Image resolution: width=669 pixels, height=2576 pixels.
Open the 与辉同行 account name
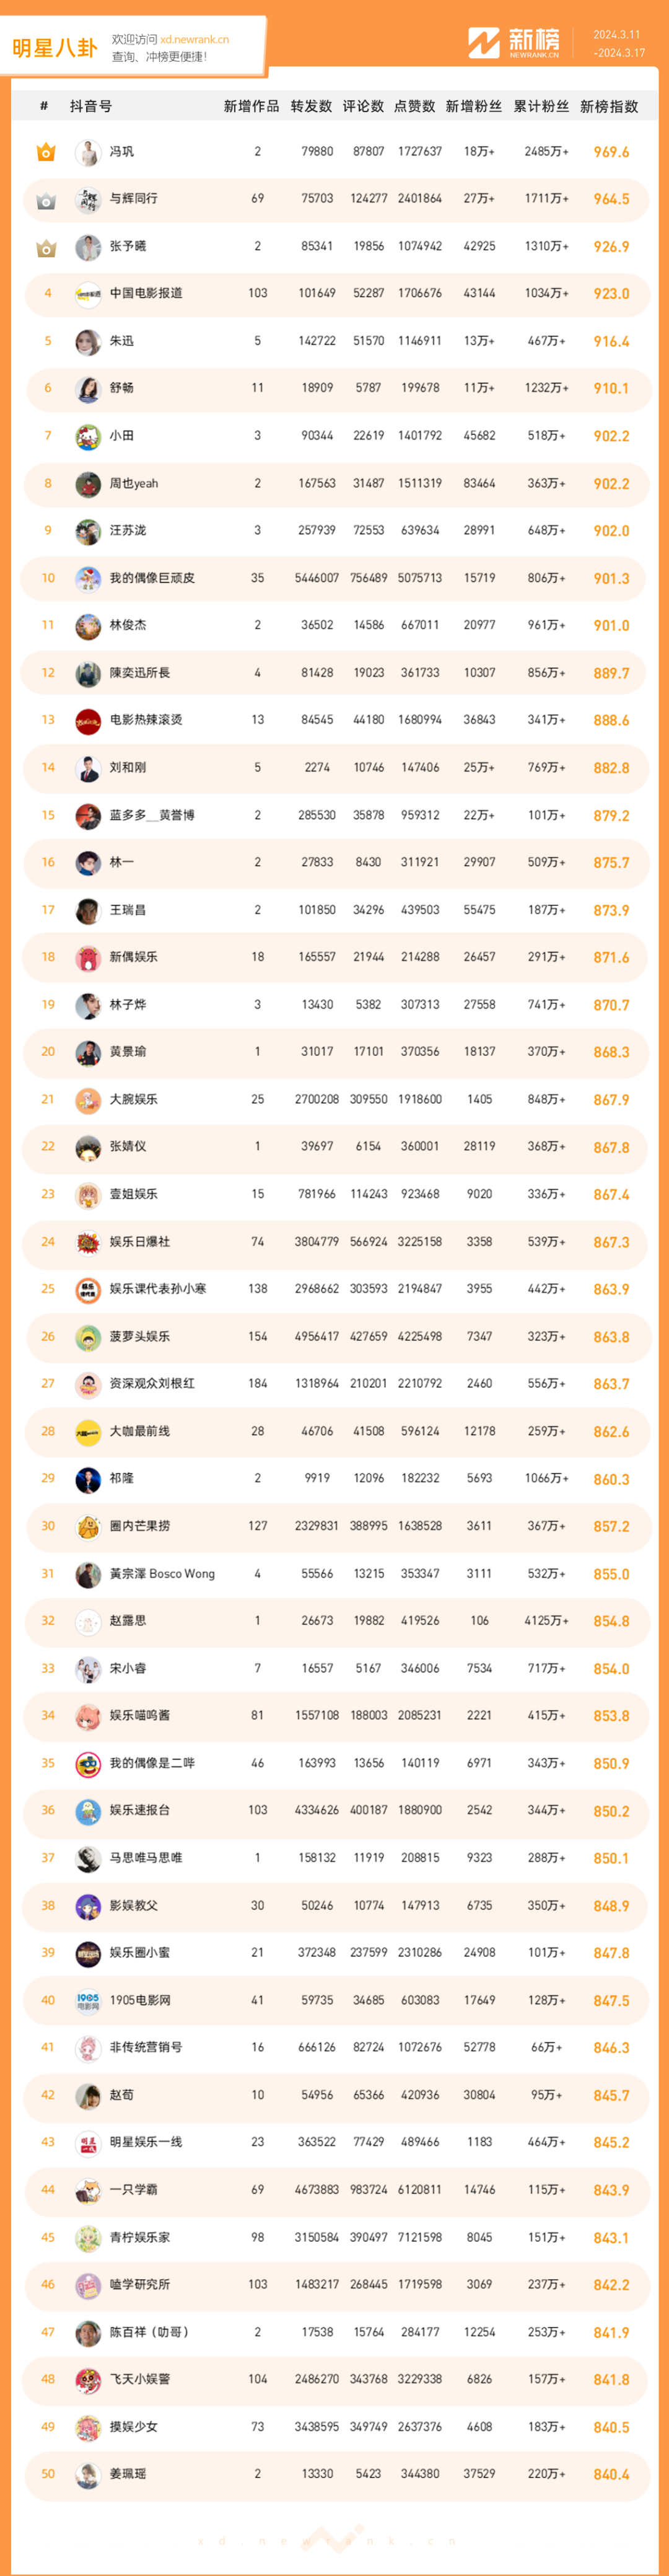coord(134,199)
